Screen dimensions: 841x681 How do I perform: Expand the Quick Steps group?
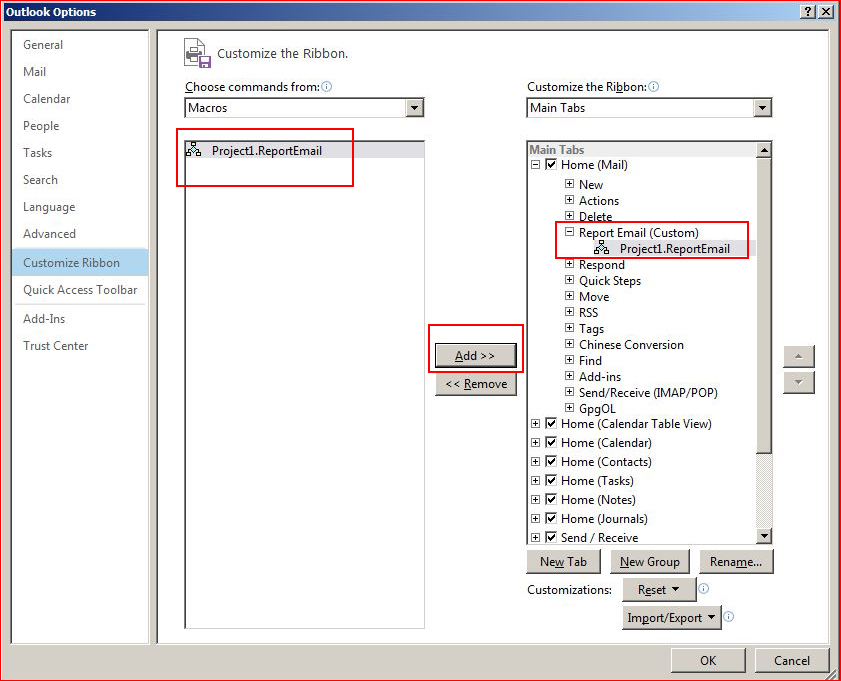point(570,280)
